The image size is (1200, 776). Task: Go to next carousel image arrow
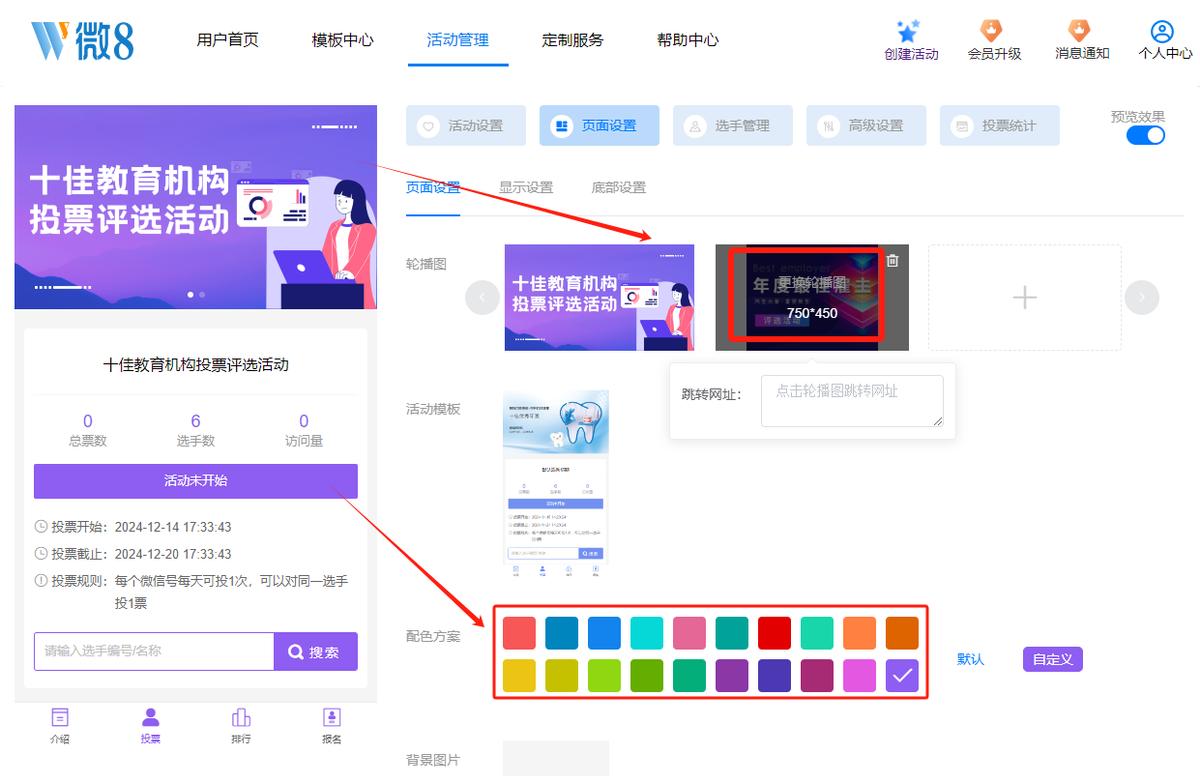coord(1142,297)
